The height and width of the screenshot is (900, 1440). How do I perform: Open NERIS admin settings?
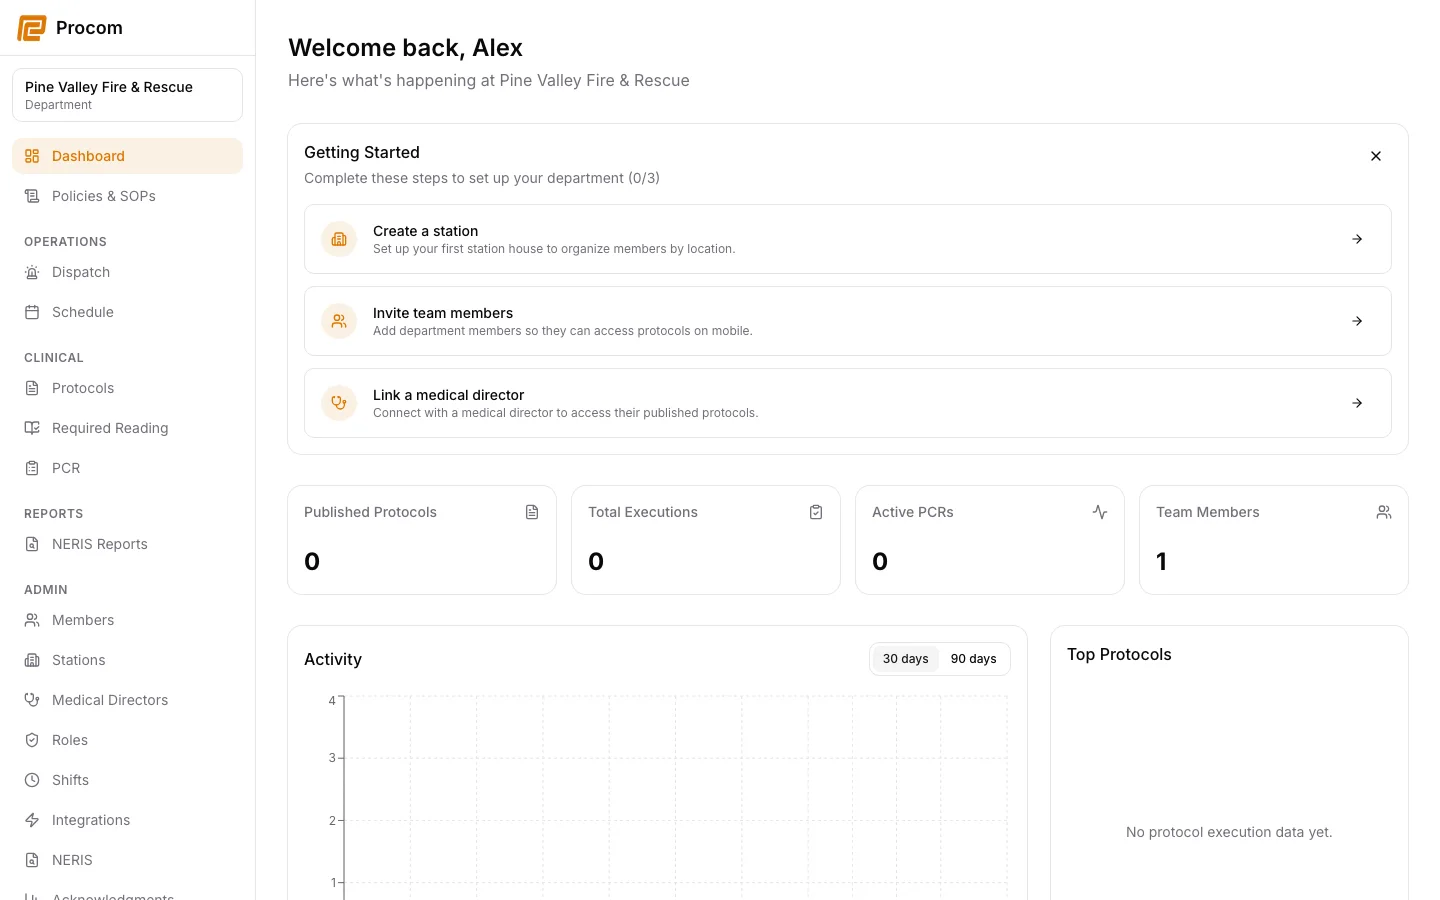point(127,860)
